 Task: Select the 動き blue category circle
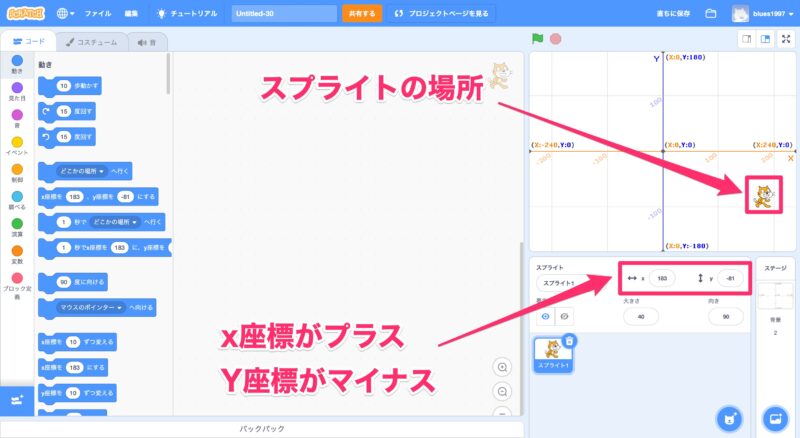17,62
